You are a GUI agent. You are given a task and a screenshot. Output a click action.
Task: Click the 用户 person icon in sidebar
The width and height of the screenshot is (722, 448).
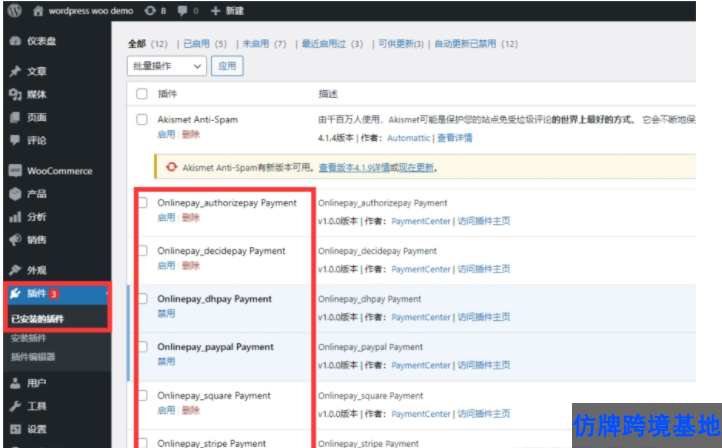[15, 383]
